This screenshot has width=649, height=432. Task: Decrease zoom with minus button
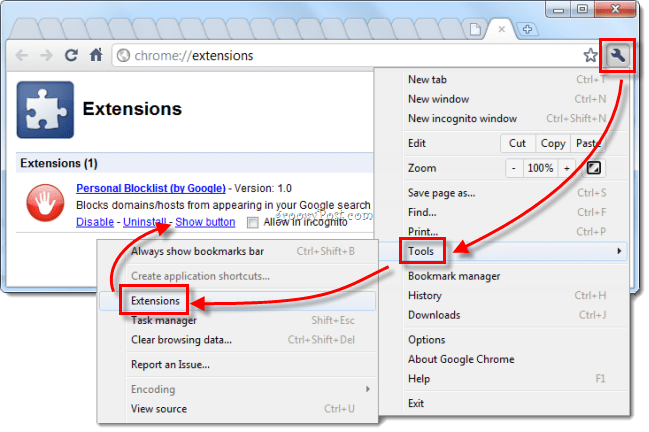[514, 168]
